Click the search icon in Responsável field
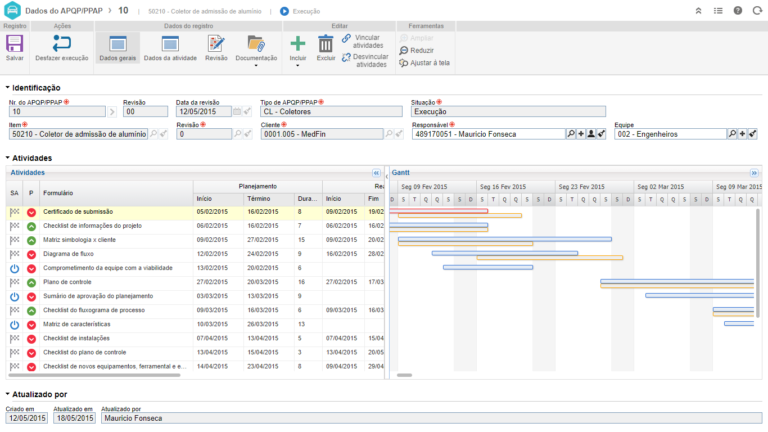 [x=571, y=133]
